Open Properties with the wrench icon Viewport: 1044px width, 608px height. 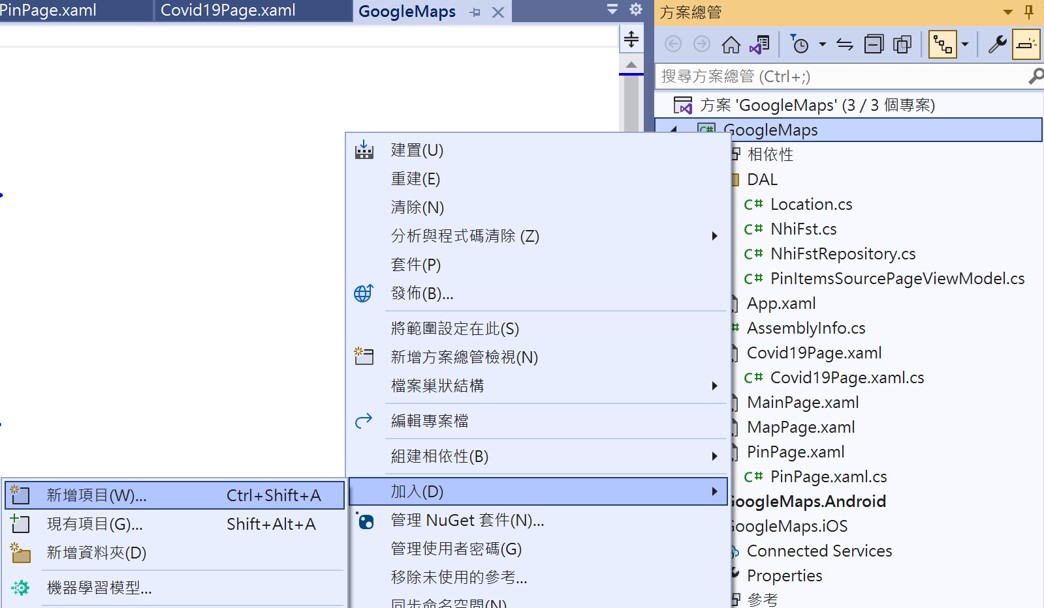coord(997,45)
